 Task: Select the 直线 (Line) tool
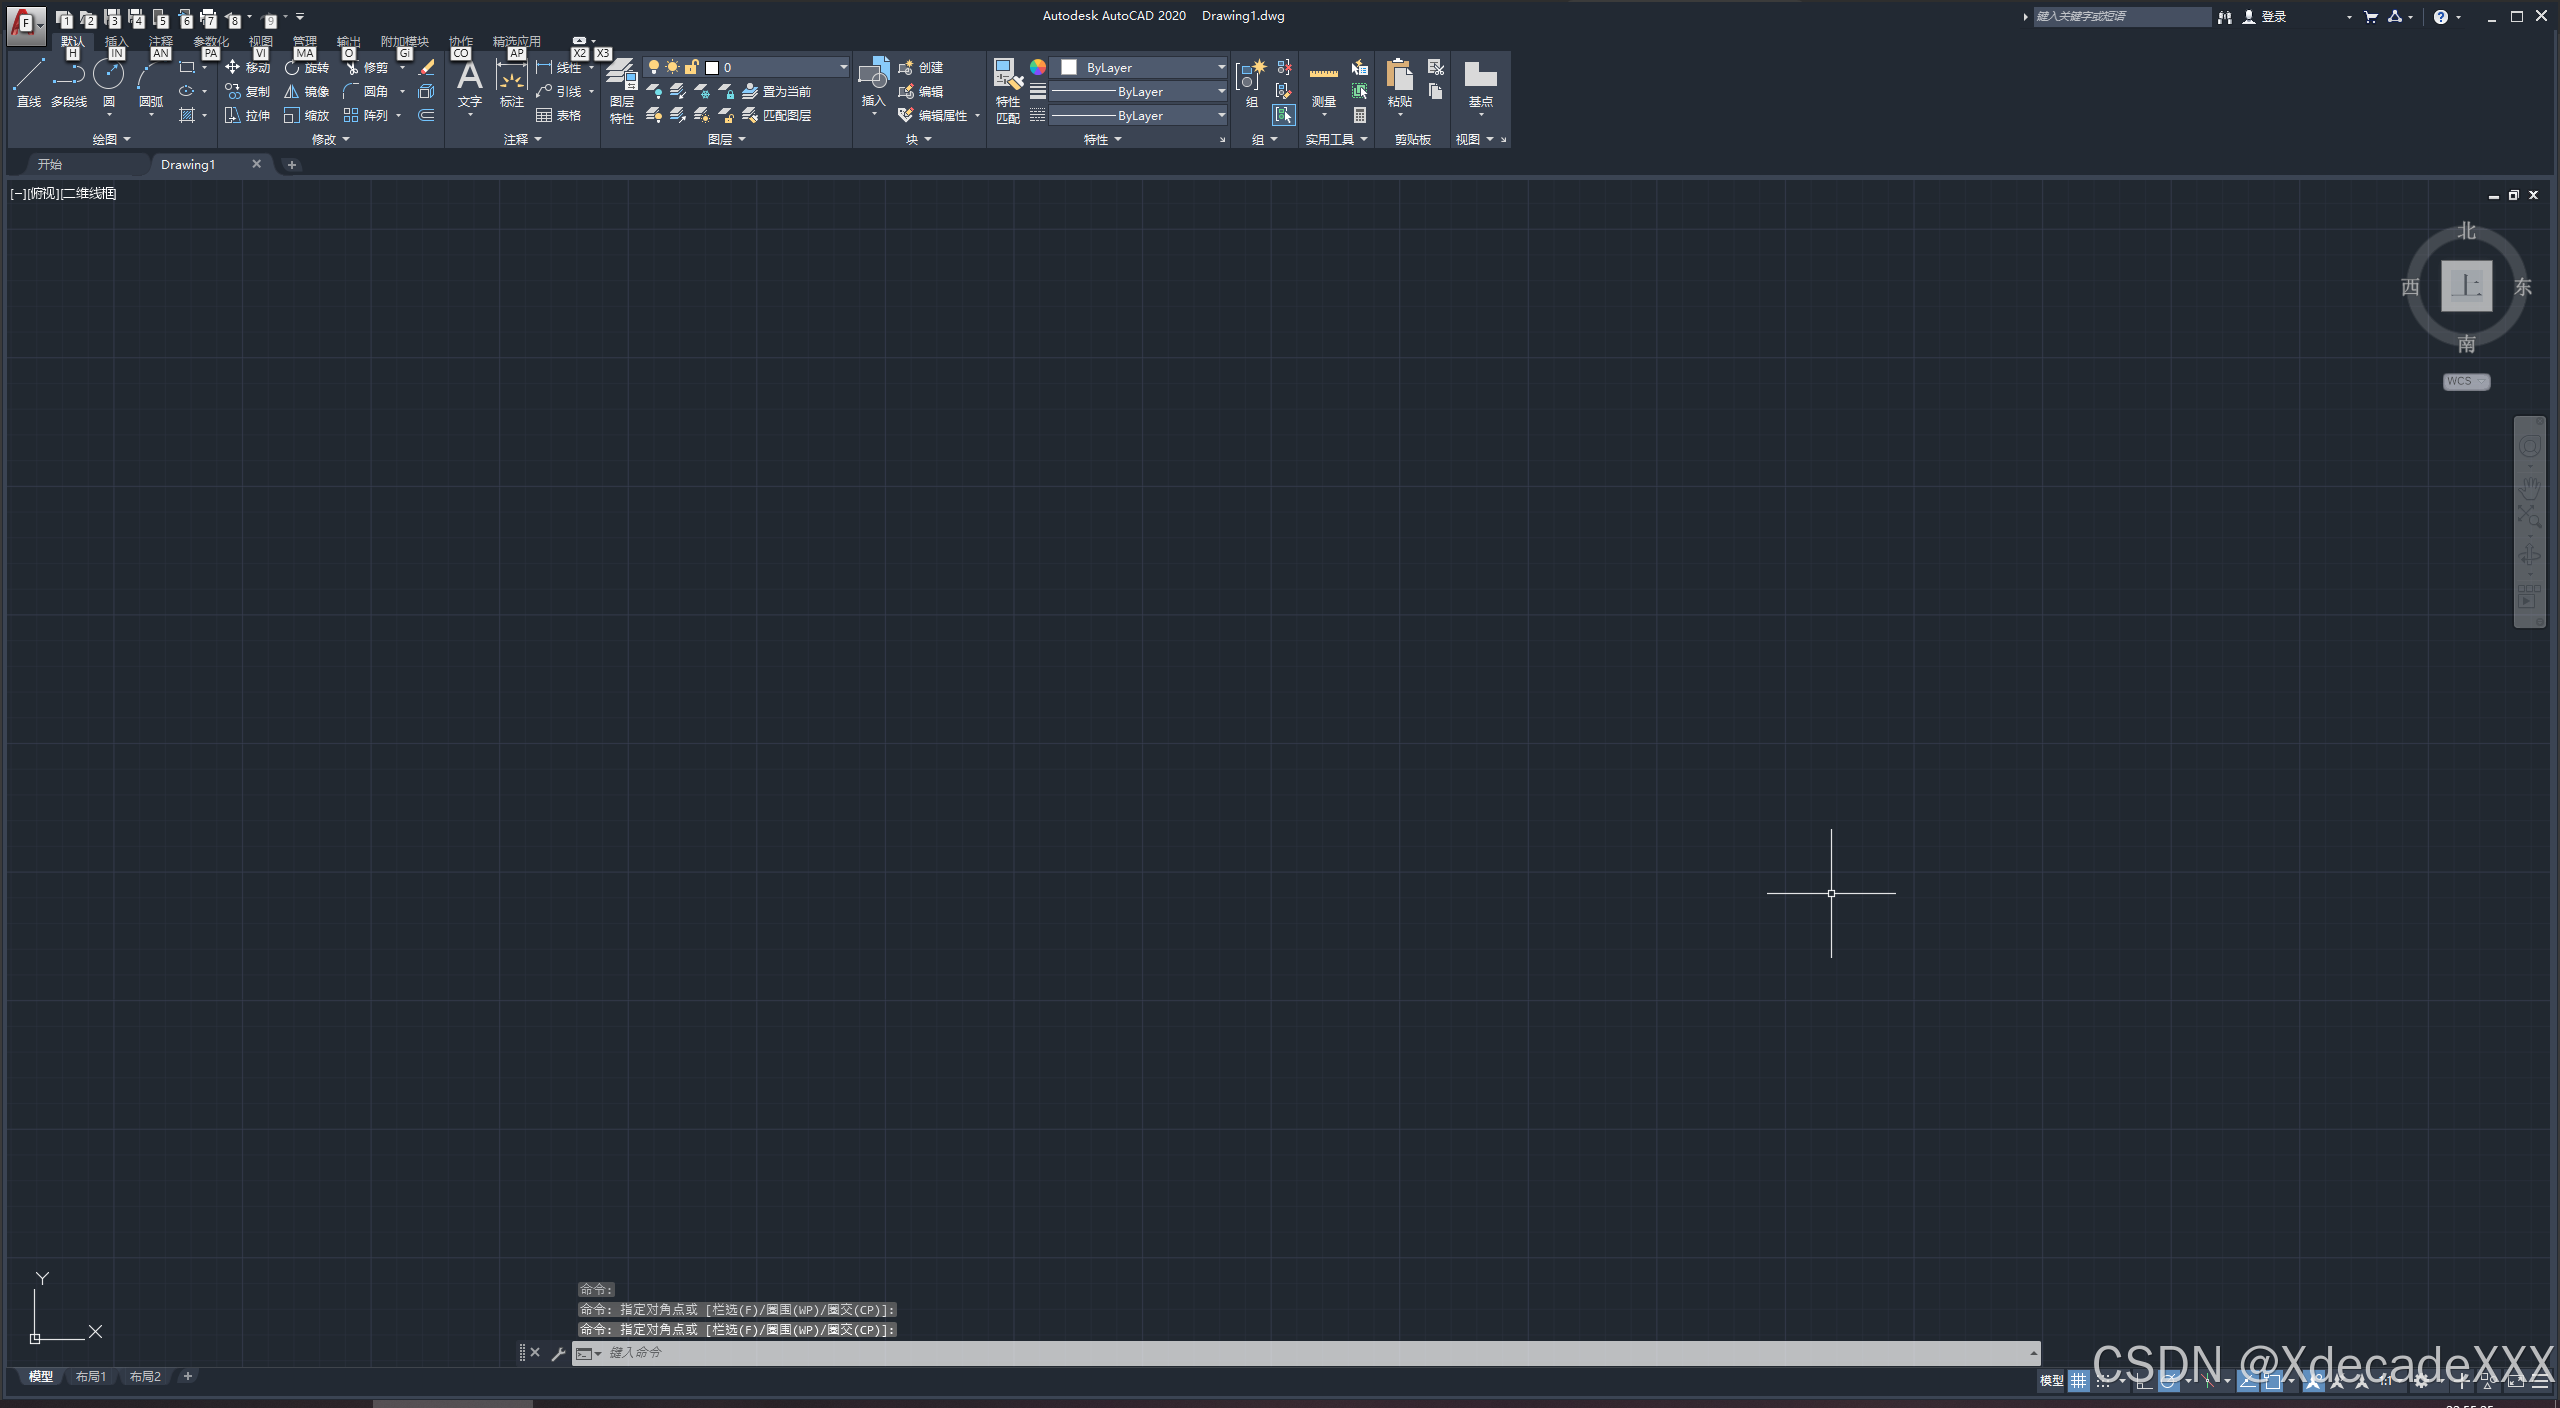click(28, 78)
